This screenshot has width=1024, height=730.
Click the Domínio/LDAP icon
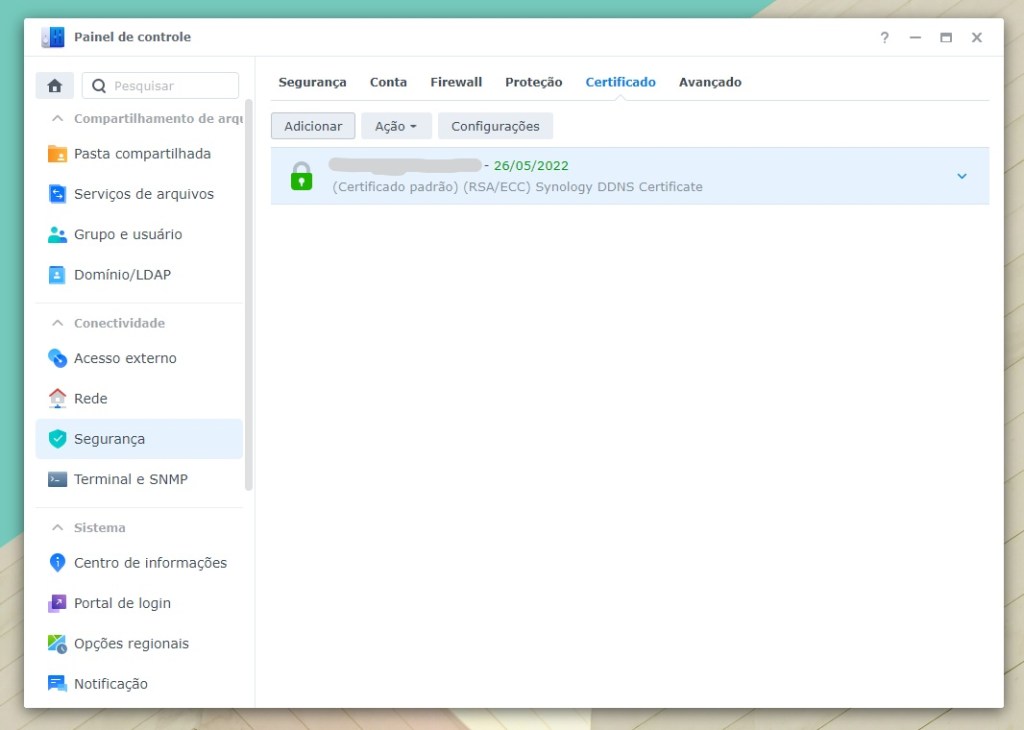[x=58, y=274]
